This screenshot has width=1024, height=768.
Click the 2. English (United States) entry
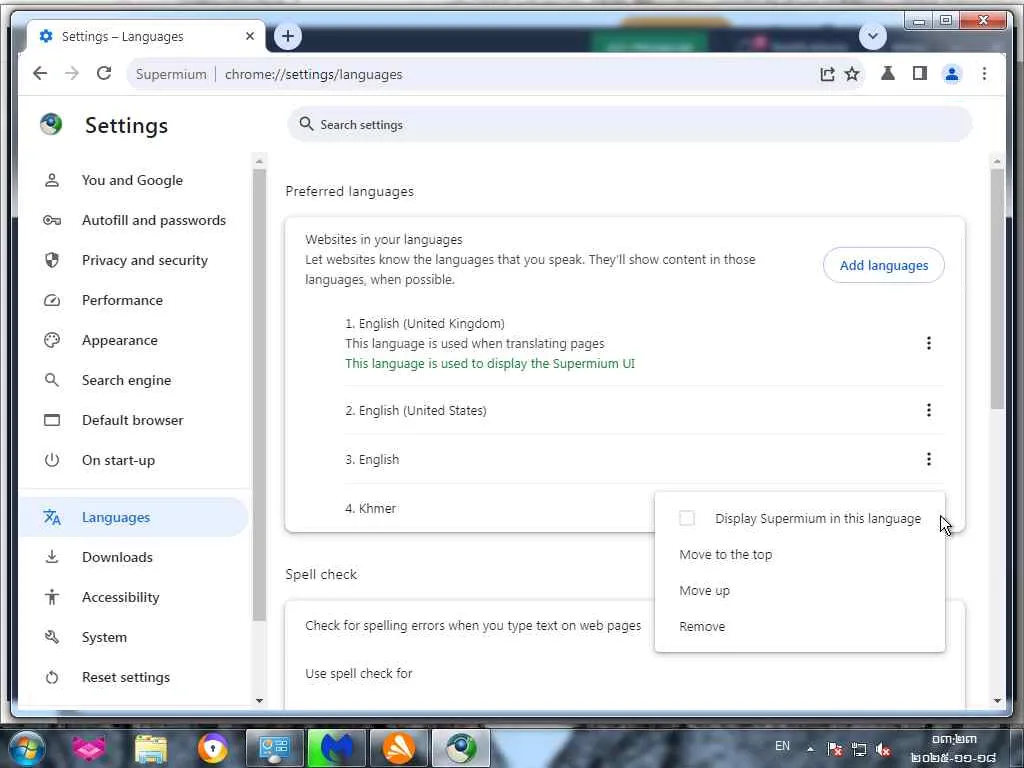click(x=416, y=410)
